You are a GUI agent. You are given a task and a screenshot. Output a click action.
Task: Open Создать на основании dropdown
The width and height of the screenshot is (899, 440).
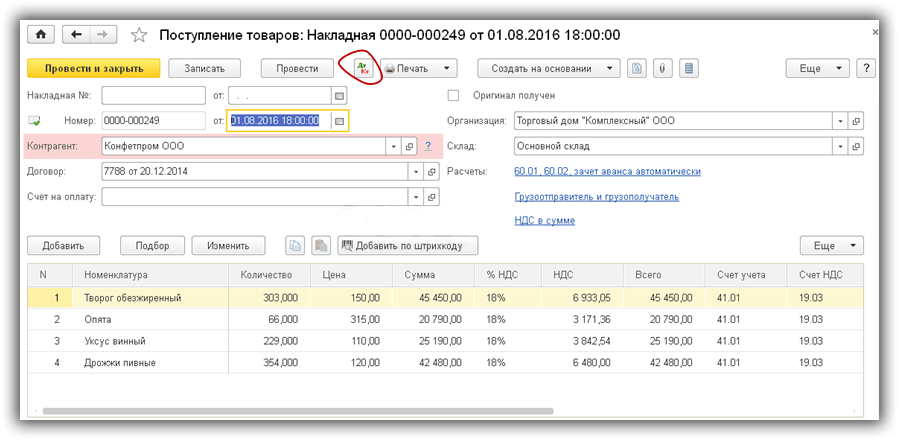(549, 69)
